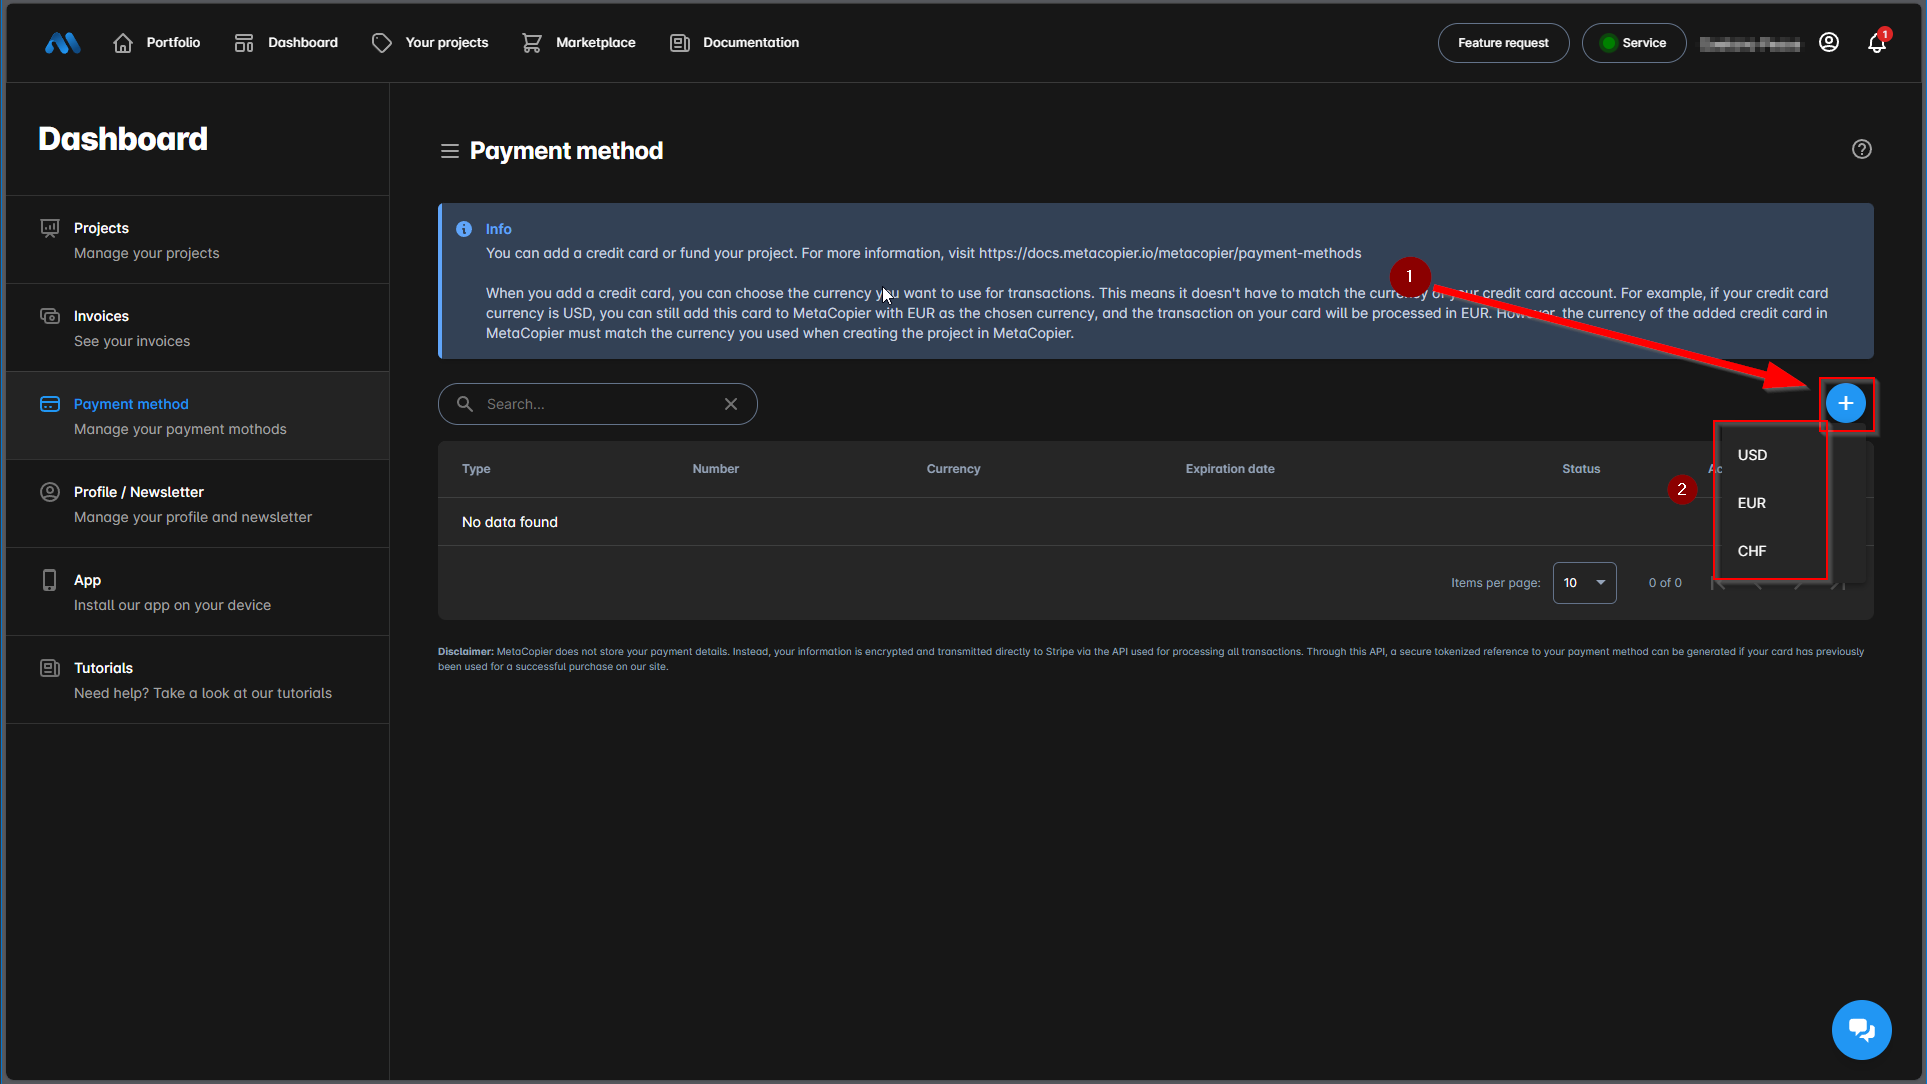The width and height of the screenshot is (1927, 1084).
Task: Click into the Search input field
Action: [597, 404]
